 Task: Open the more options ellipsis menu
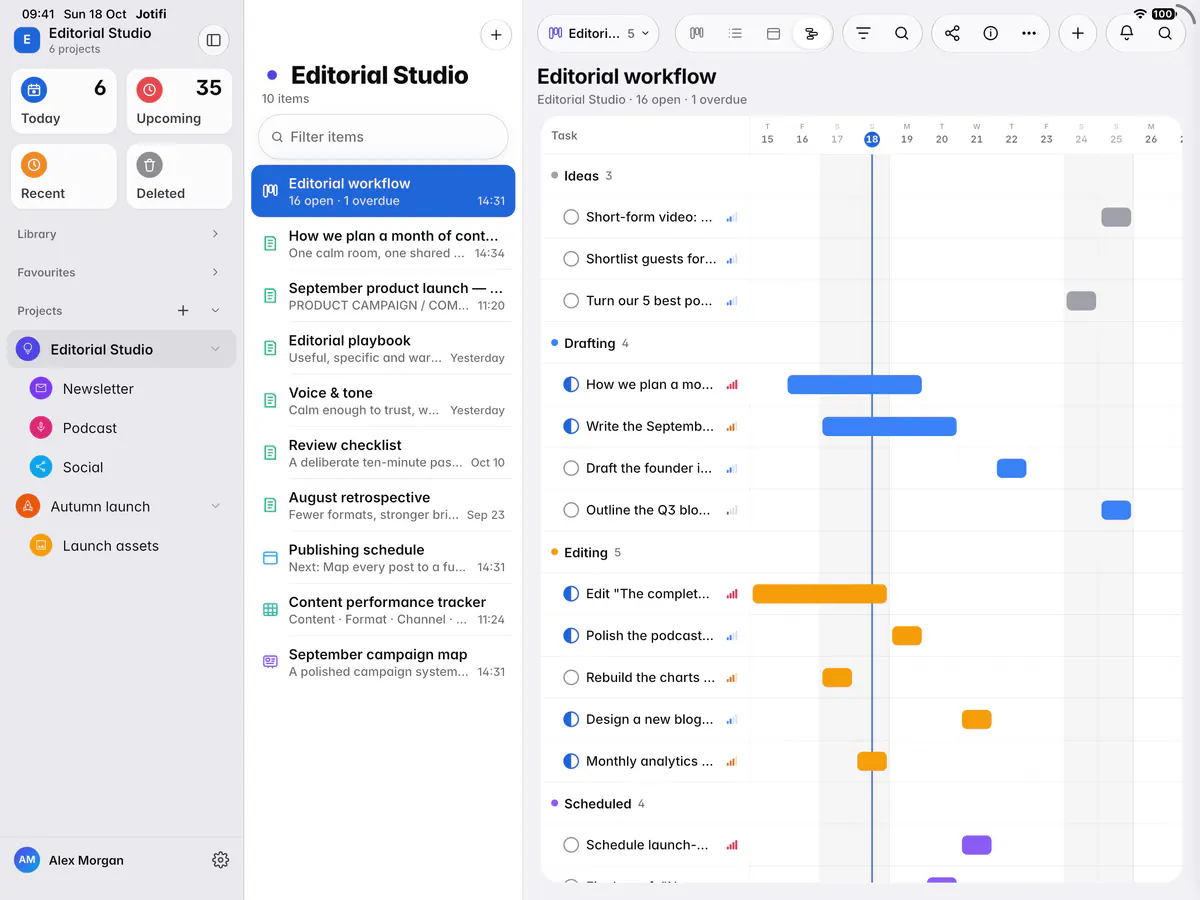click(1028, 33)
